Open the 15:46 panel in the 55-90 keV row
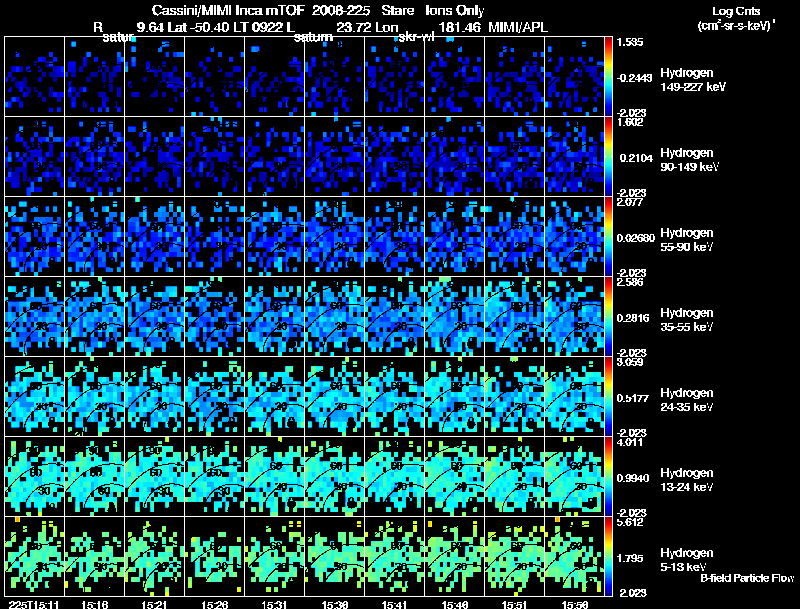 455,237
